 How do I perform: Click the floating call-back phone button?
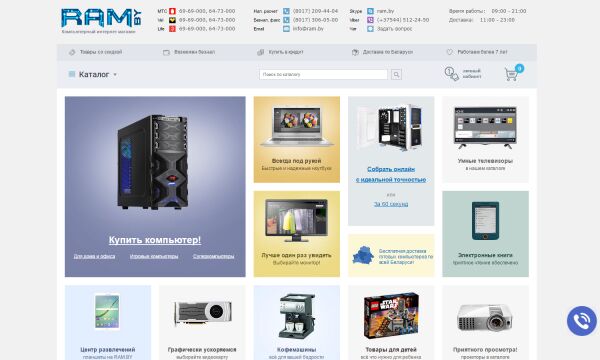[x=582, y=321]
